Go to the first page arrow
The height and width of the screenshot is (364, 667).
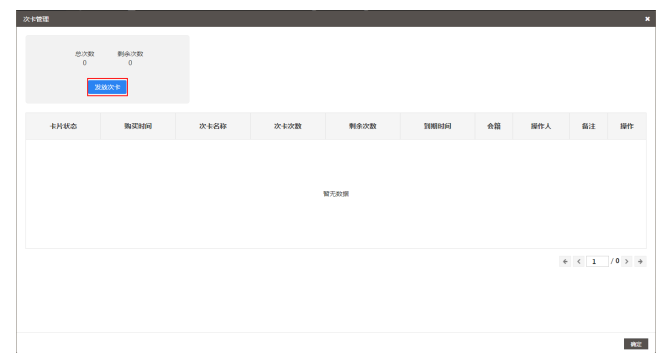[x=565, y=261]
